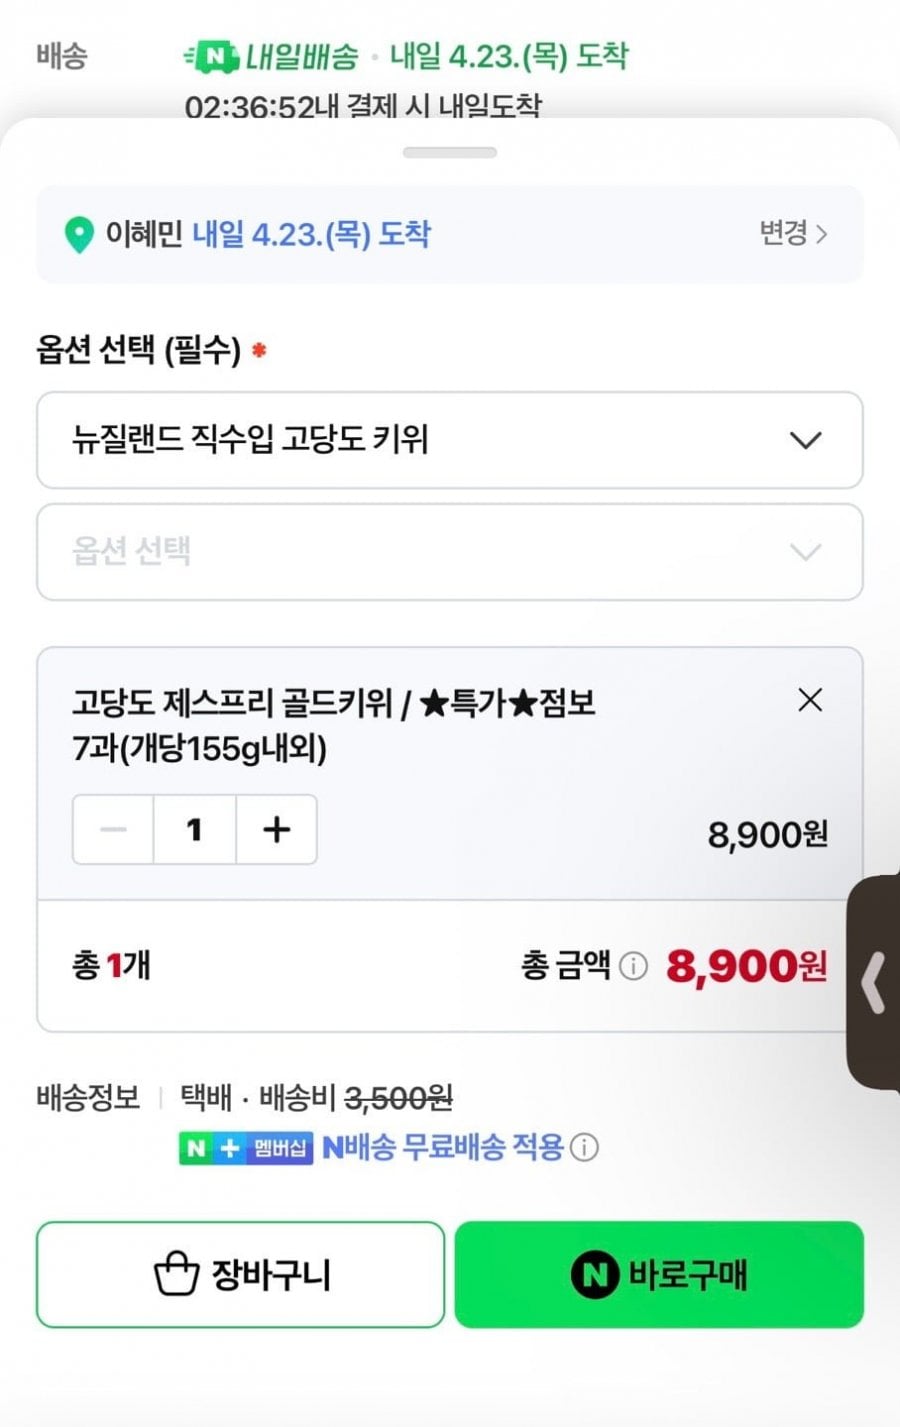Tap the green location pin icon
The width and height of the screenshot is (900, 1427).
tap(79, 235)
